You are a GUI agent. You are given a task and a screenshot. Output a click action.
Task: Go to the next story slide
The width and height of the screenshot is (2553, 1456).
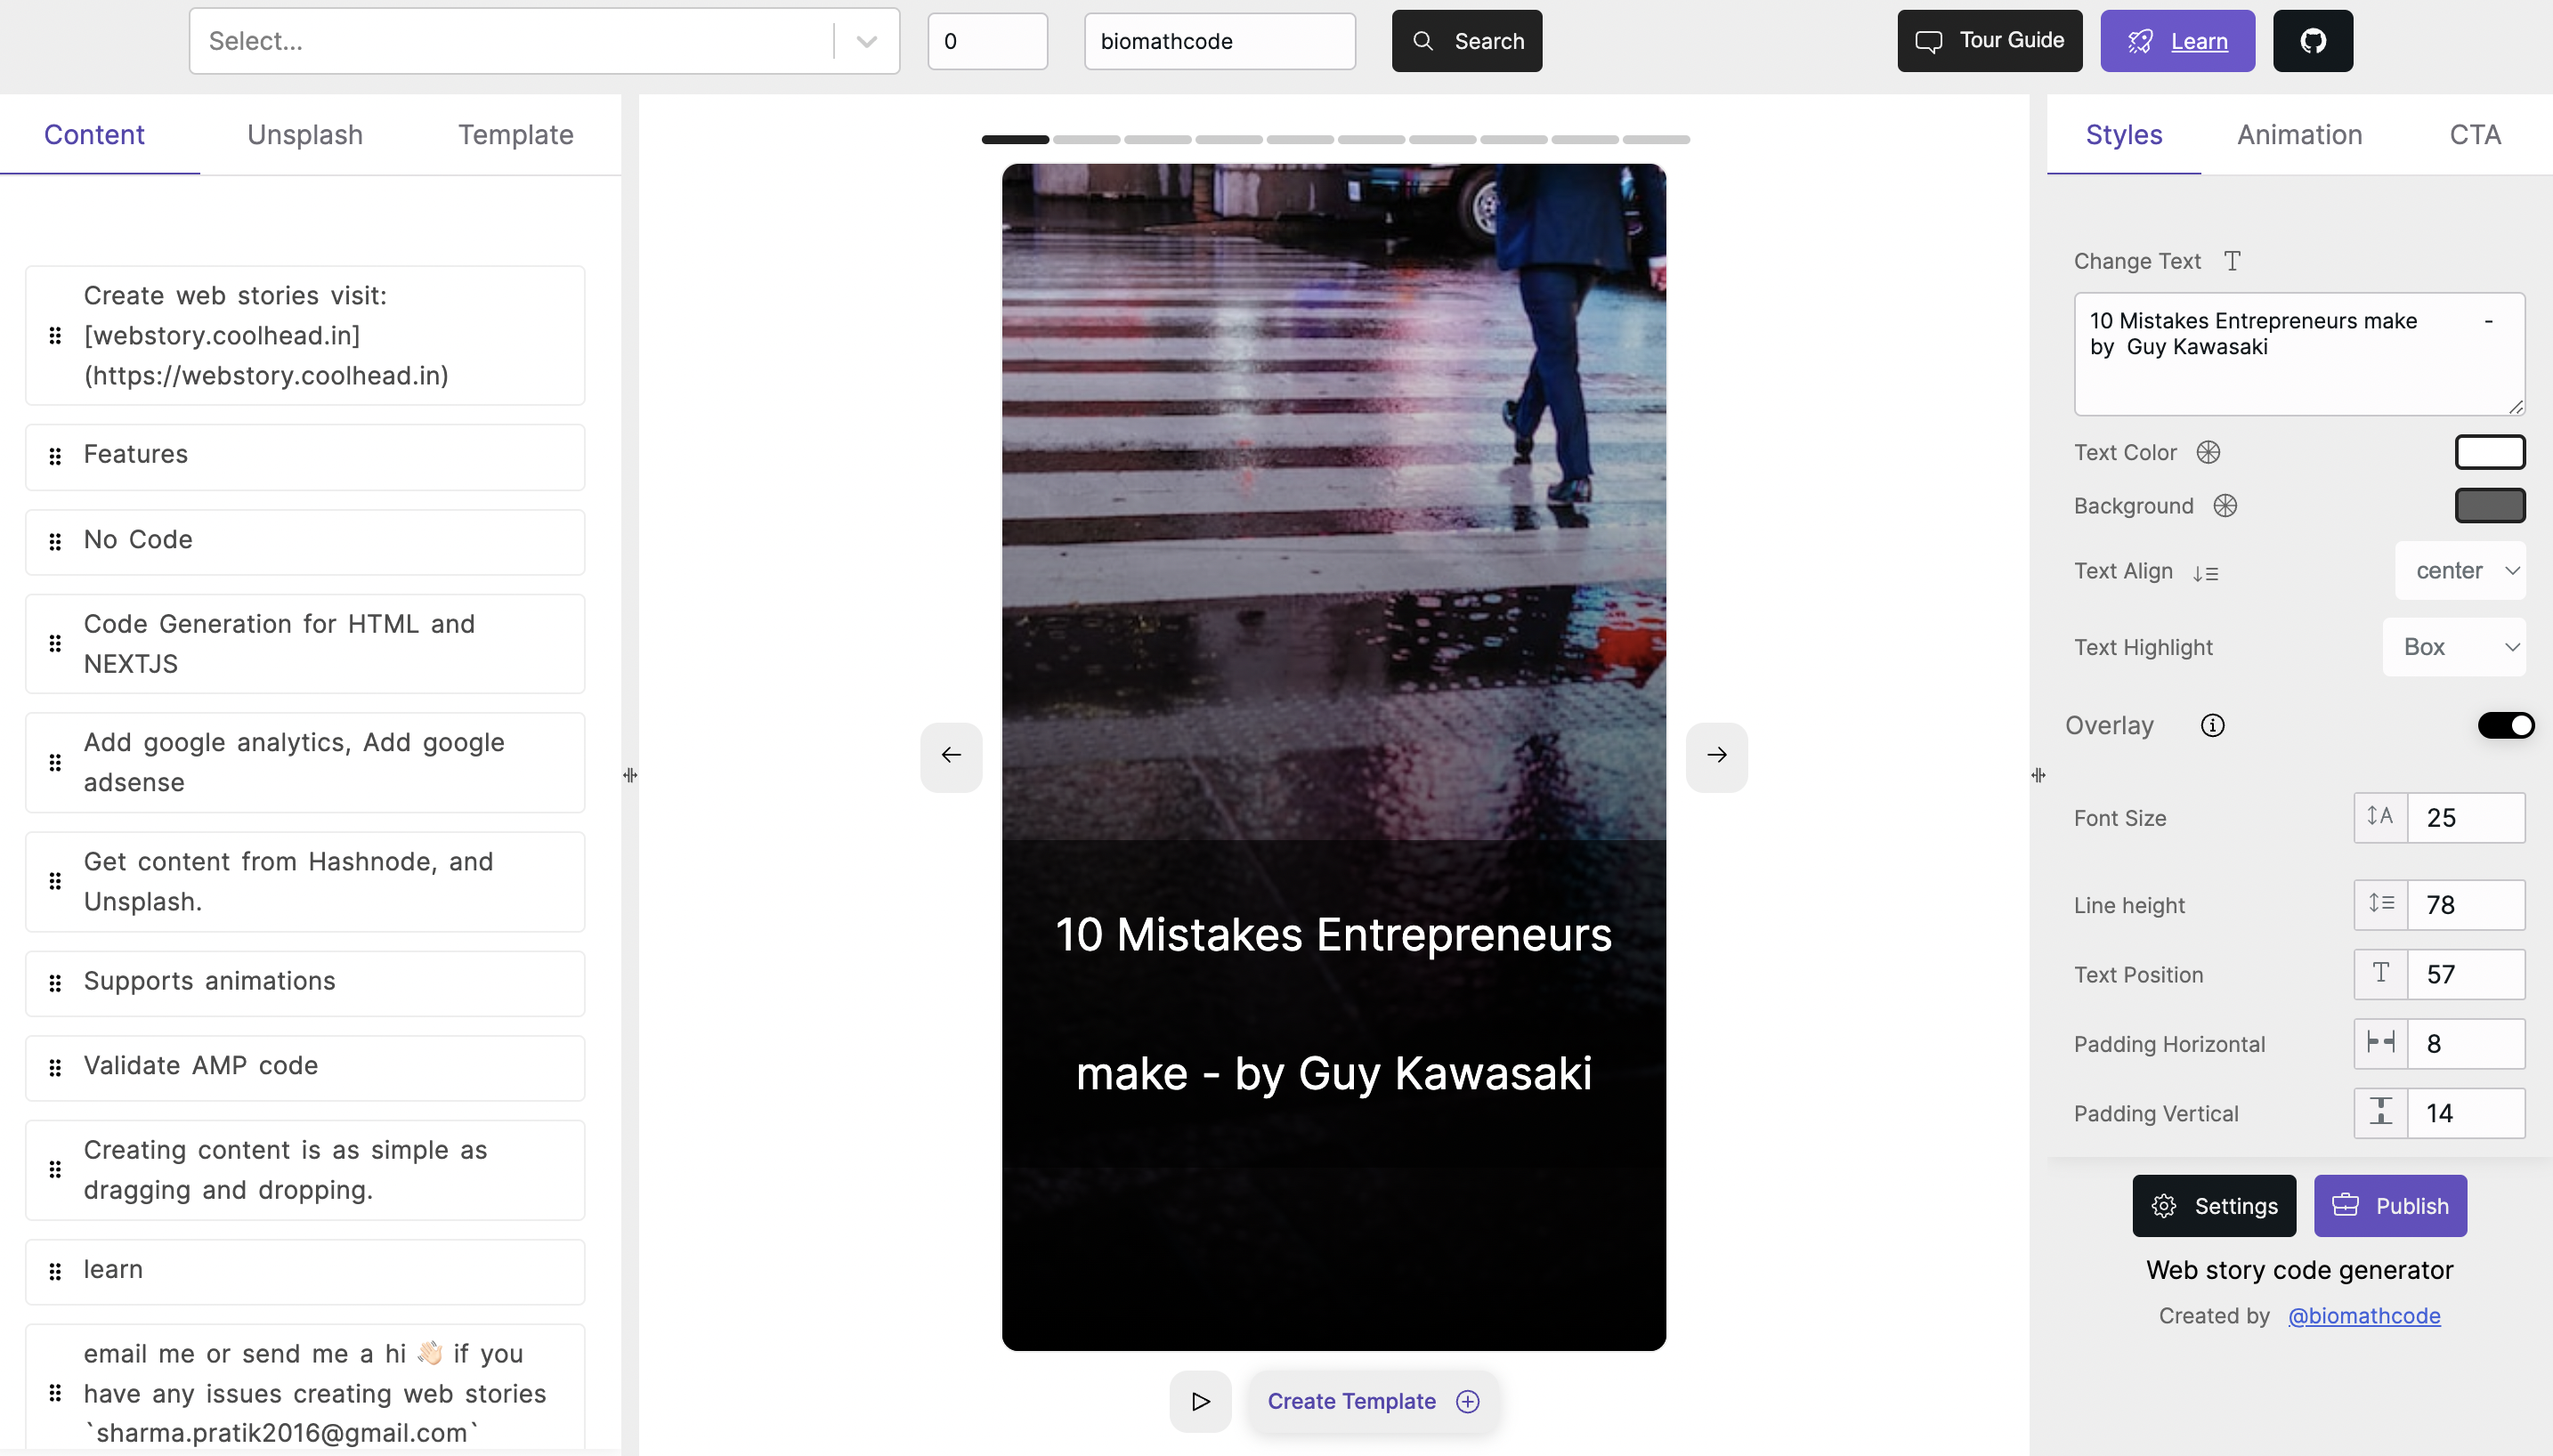point(1716,756)
